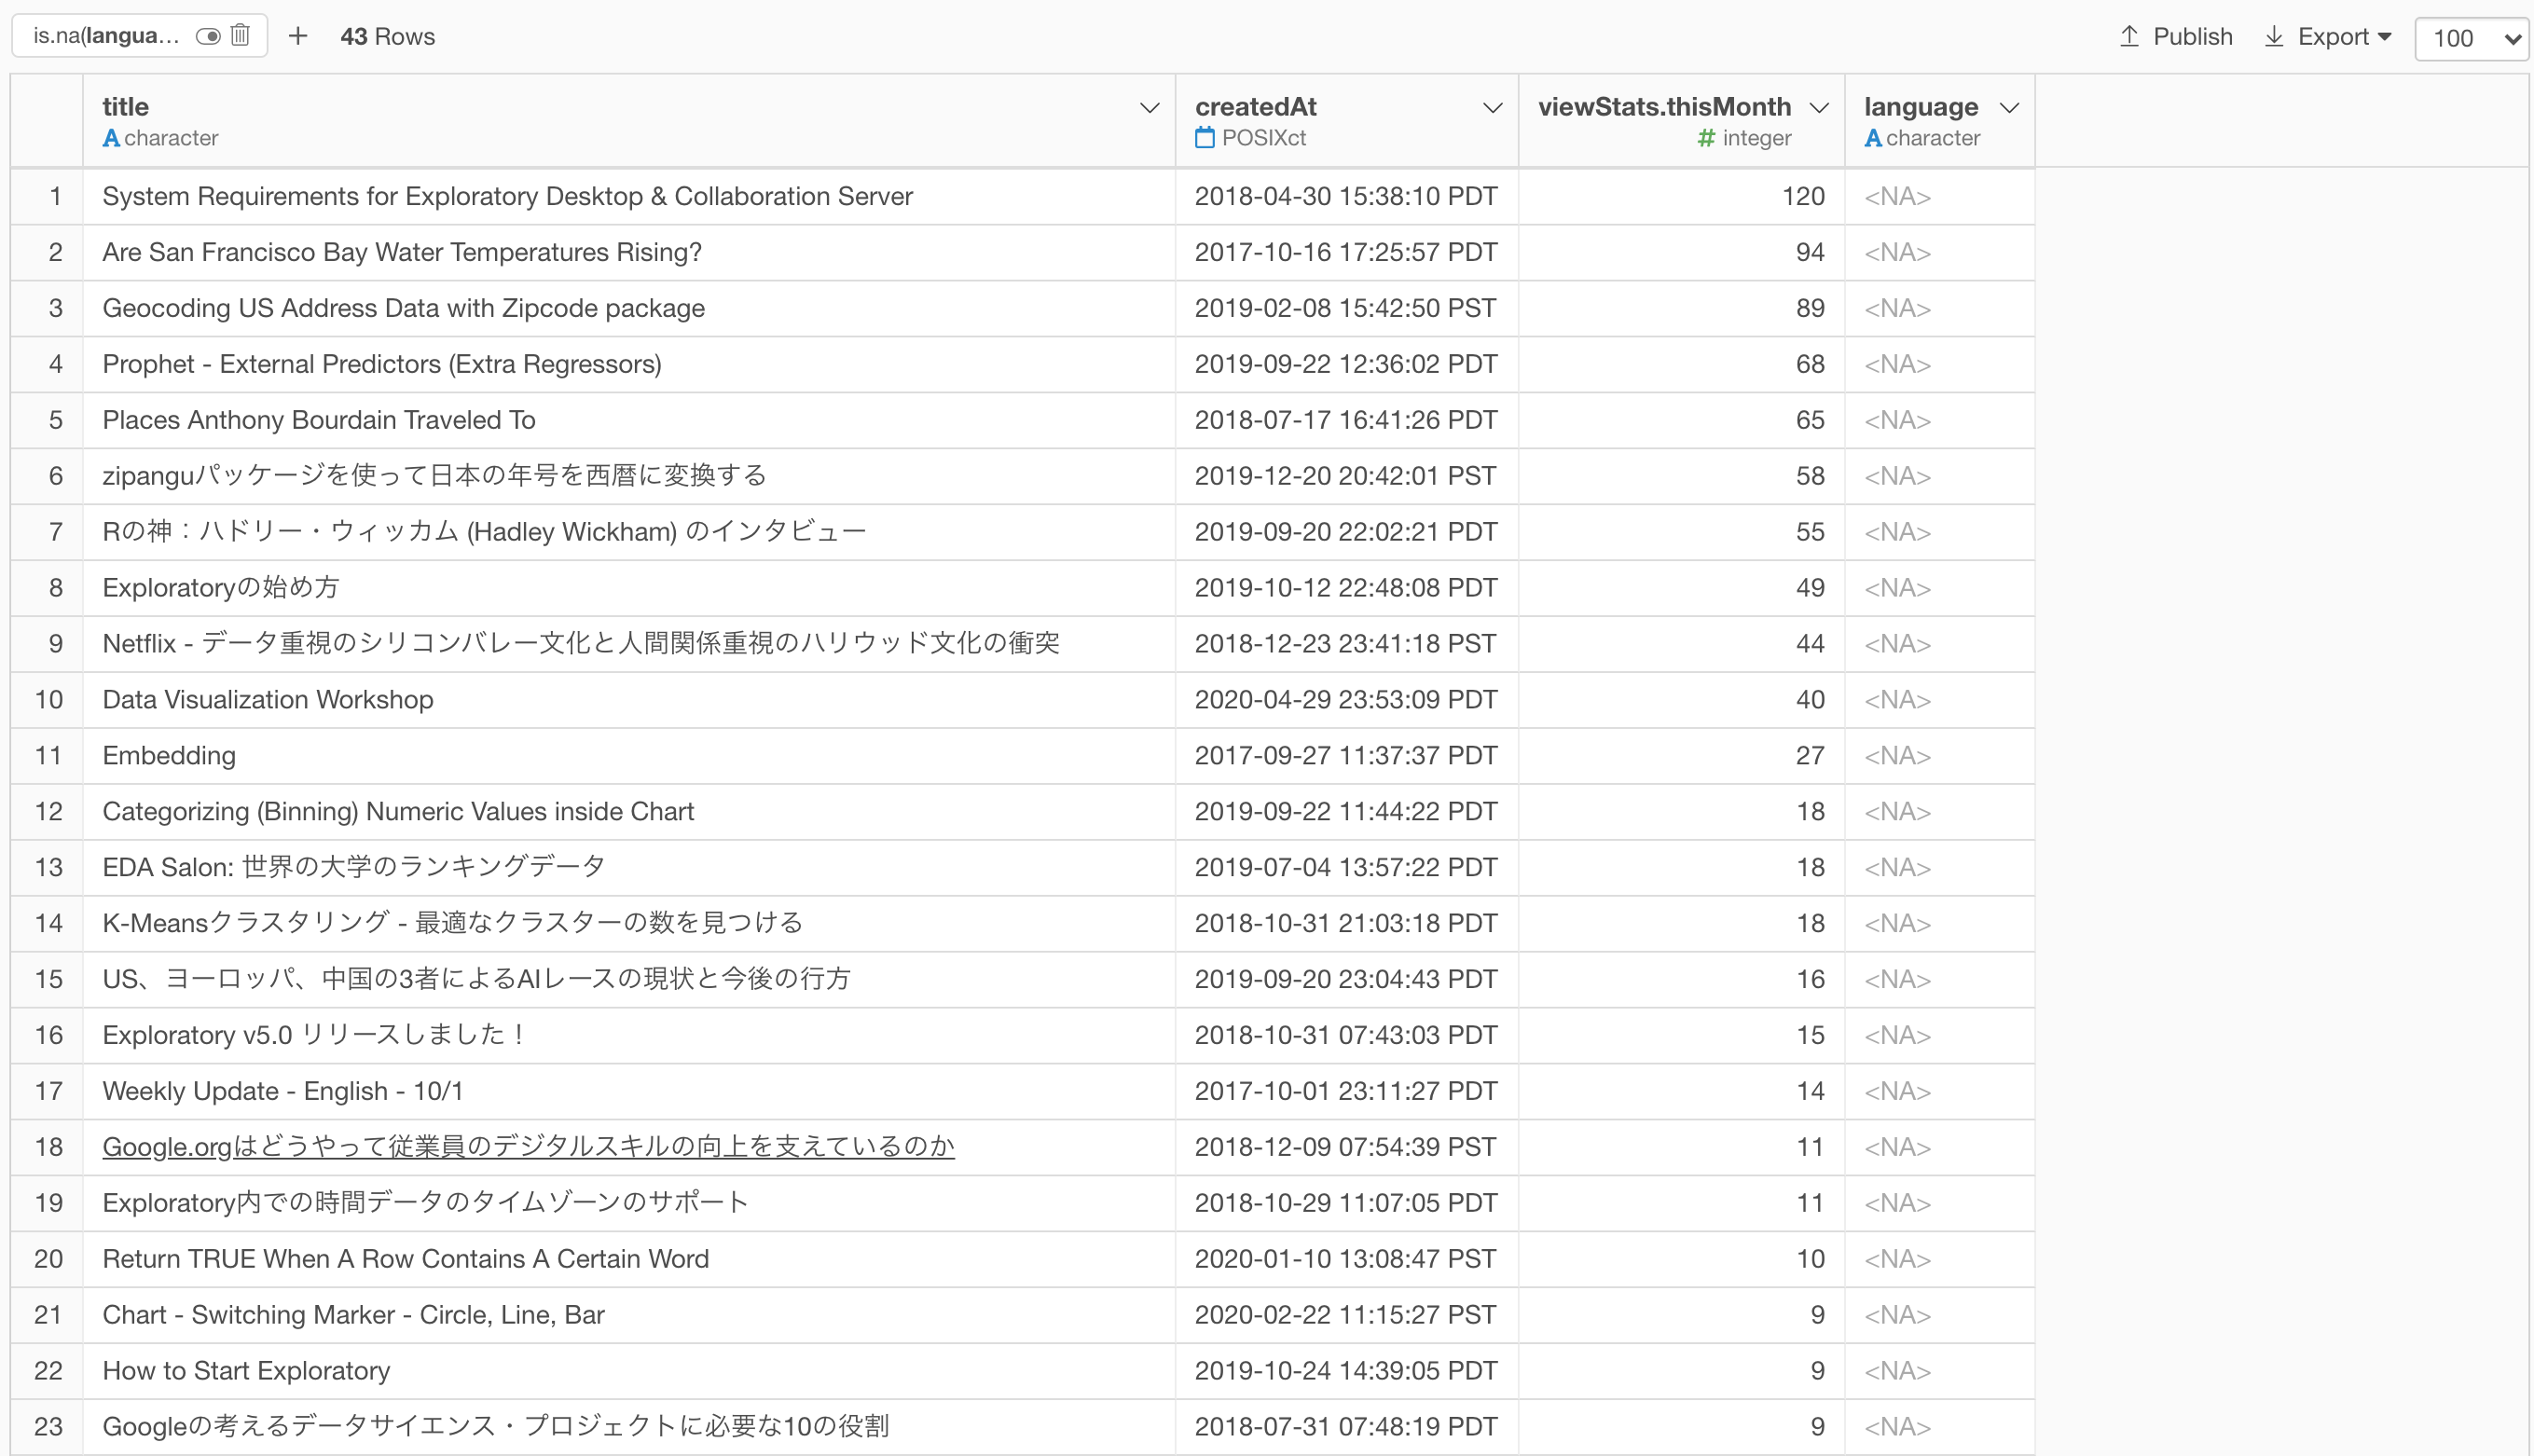Open the viewStats.thisMonth column dropdown menu
This screenshot has height=1456, width=2534.
1819,107
